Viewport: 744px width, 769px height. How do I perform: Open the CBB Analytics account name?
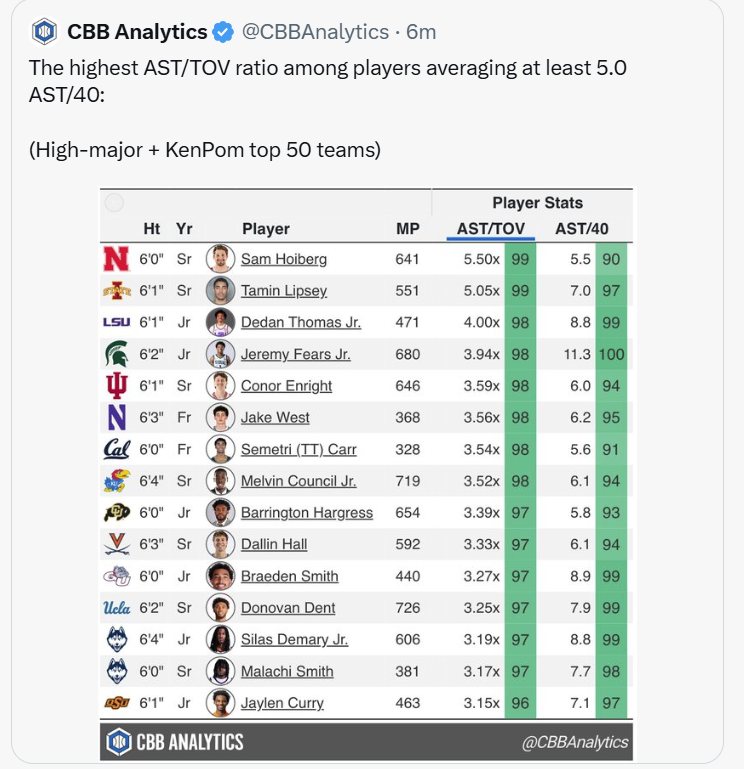[x=138, y=32]
